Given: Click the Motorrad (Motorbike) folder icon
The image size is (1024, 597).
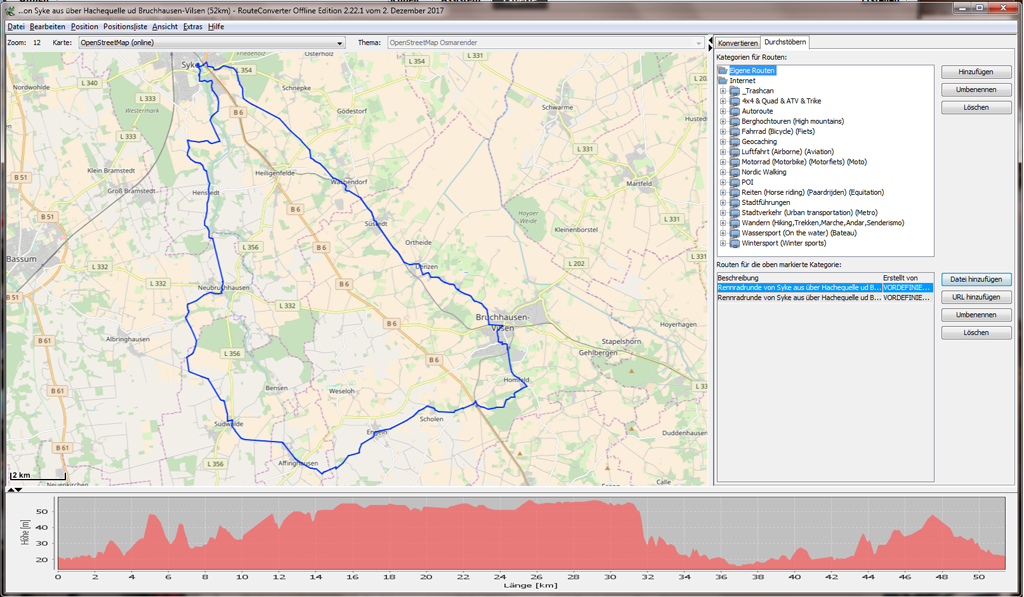Looking at the screenshot, I should 735,162.
